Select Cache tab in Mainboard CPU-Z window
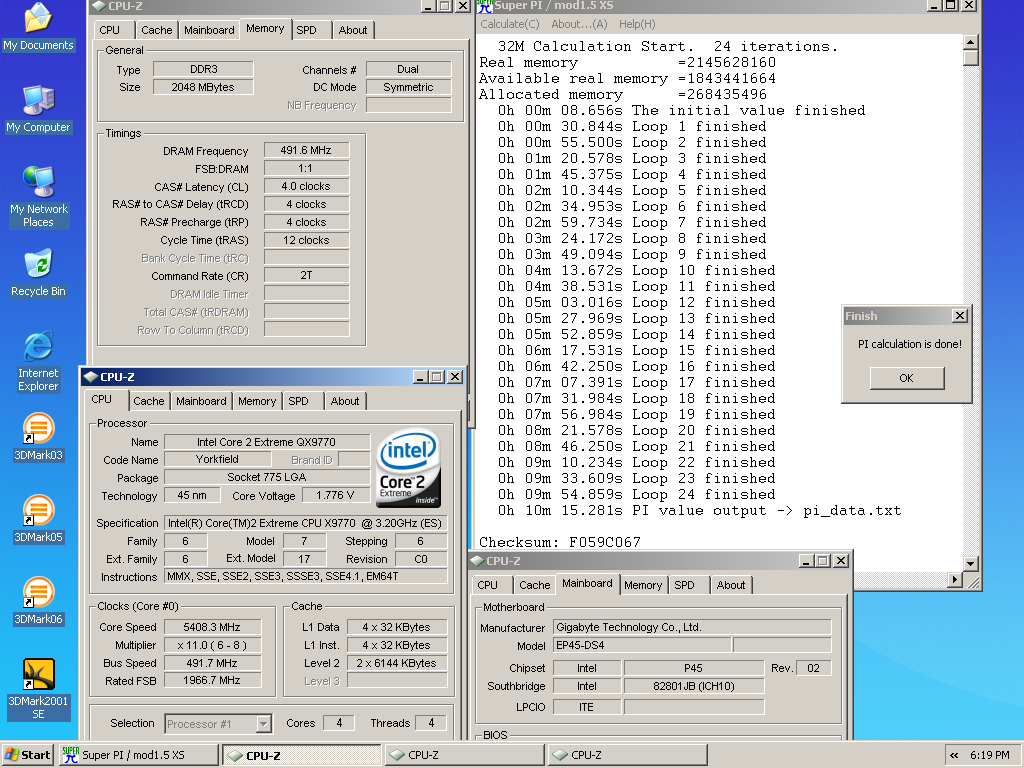1024x768 pixels. pos(535,585)
